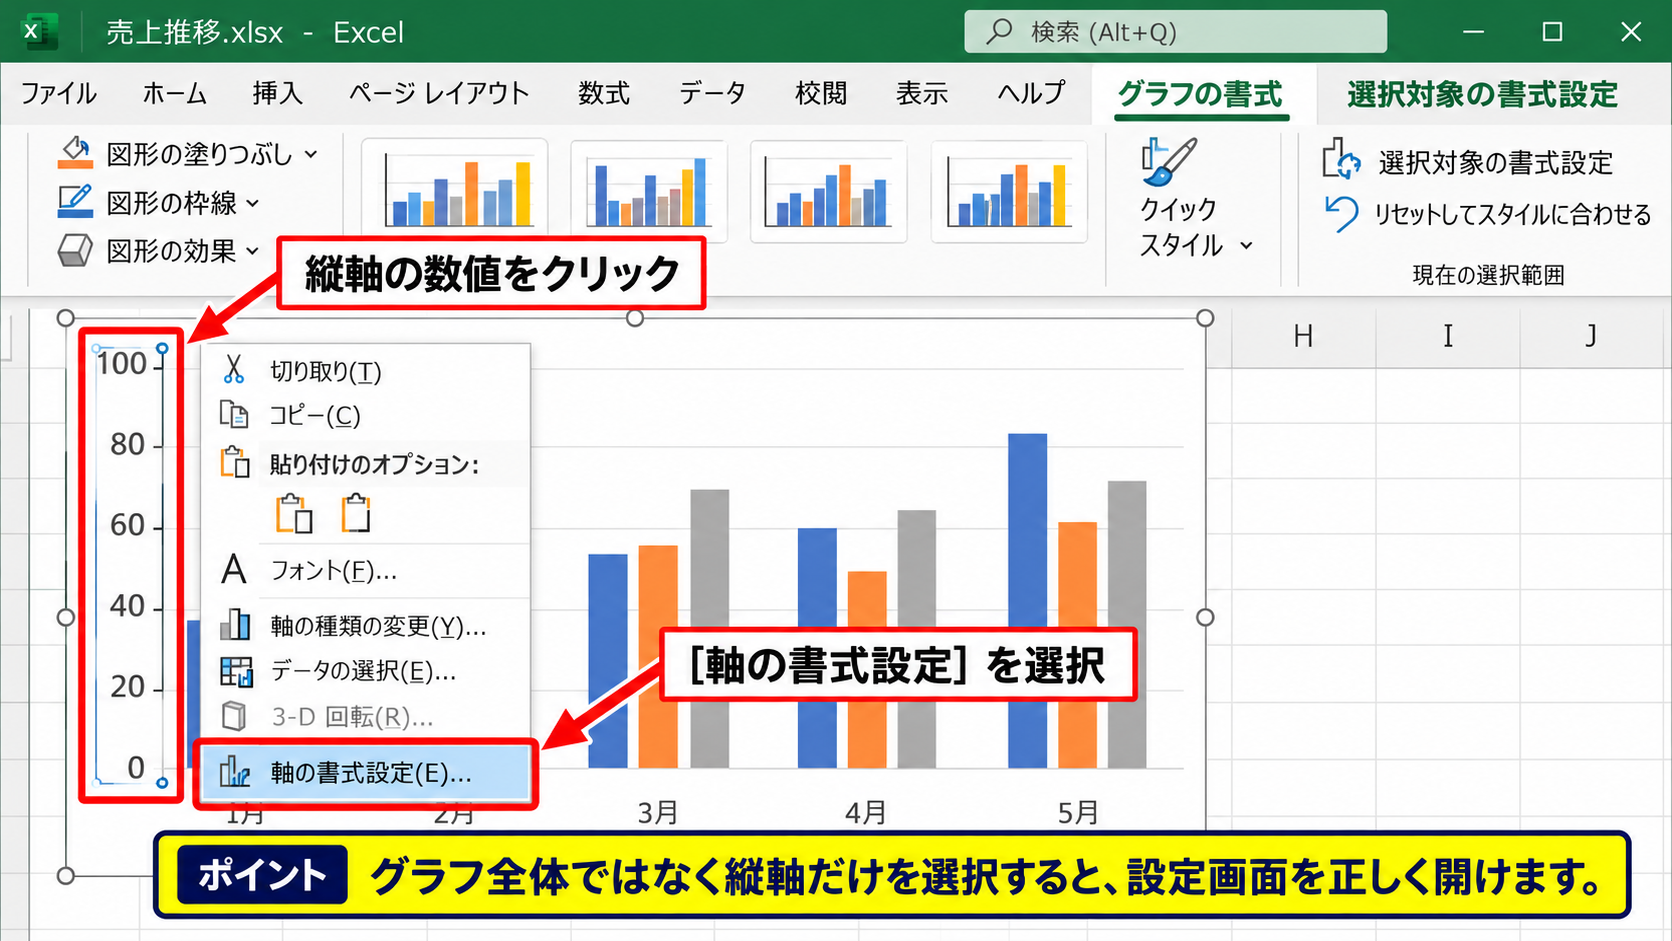Click the scissors icon for 切り取り

(234, 370)
